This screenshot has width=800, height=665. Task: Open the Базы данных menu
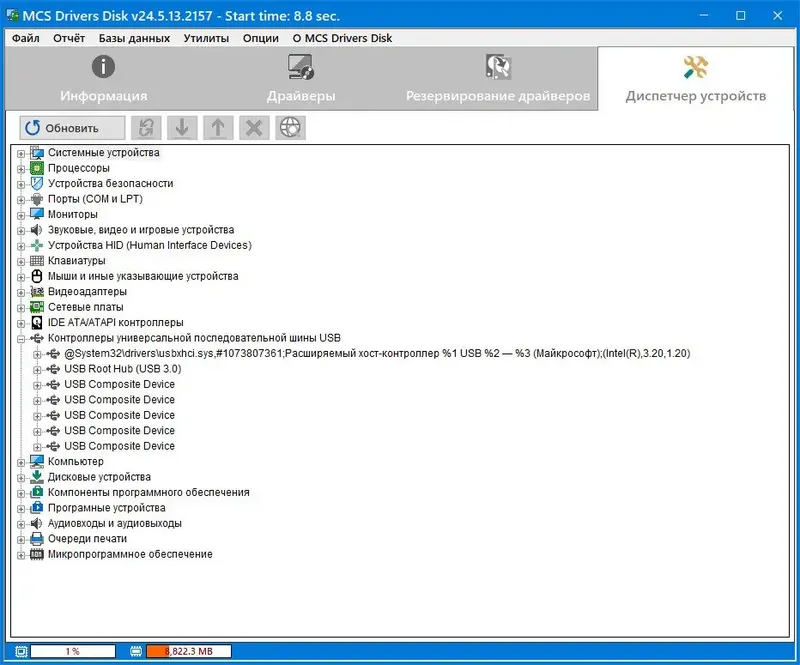pos(134,38)
